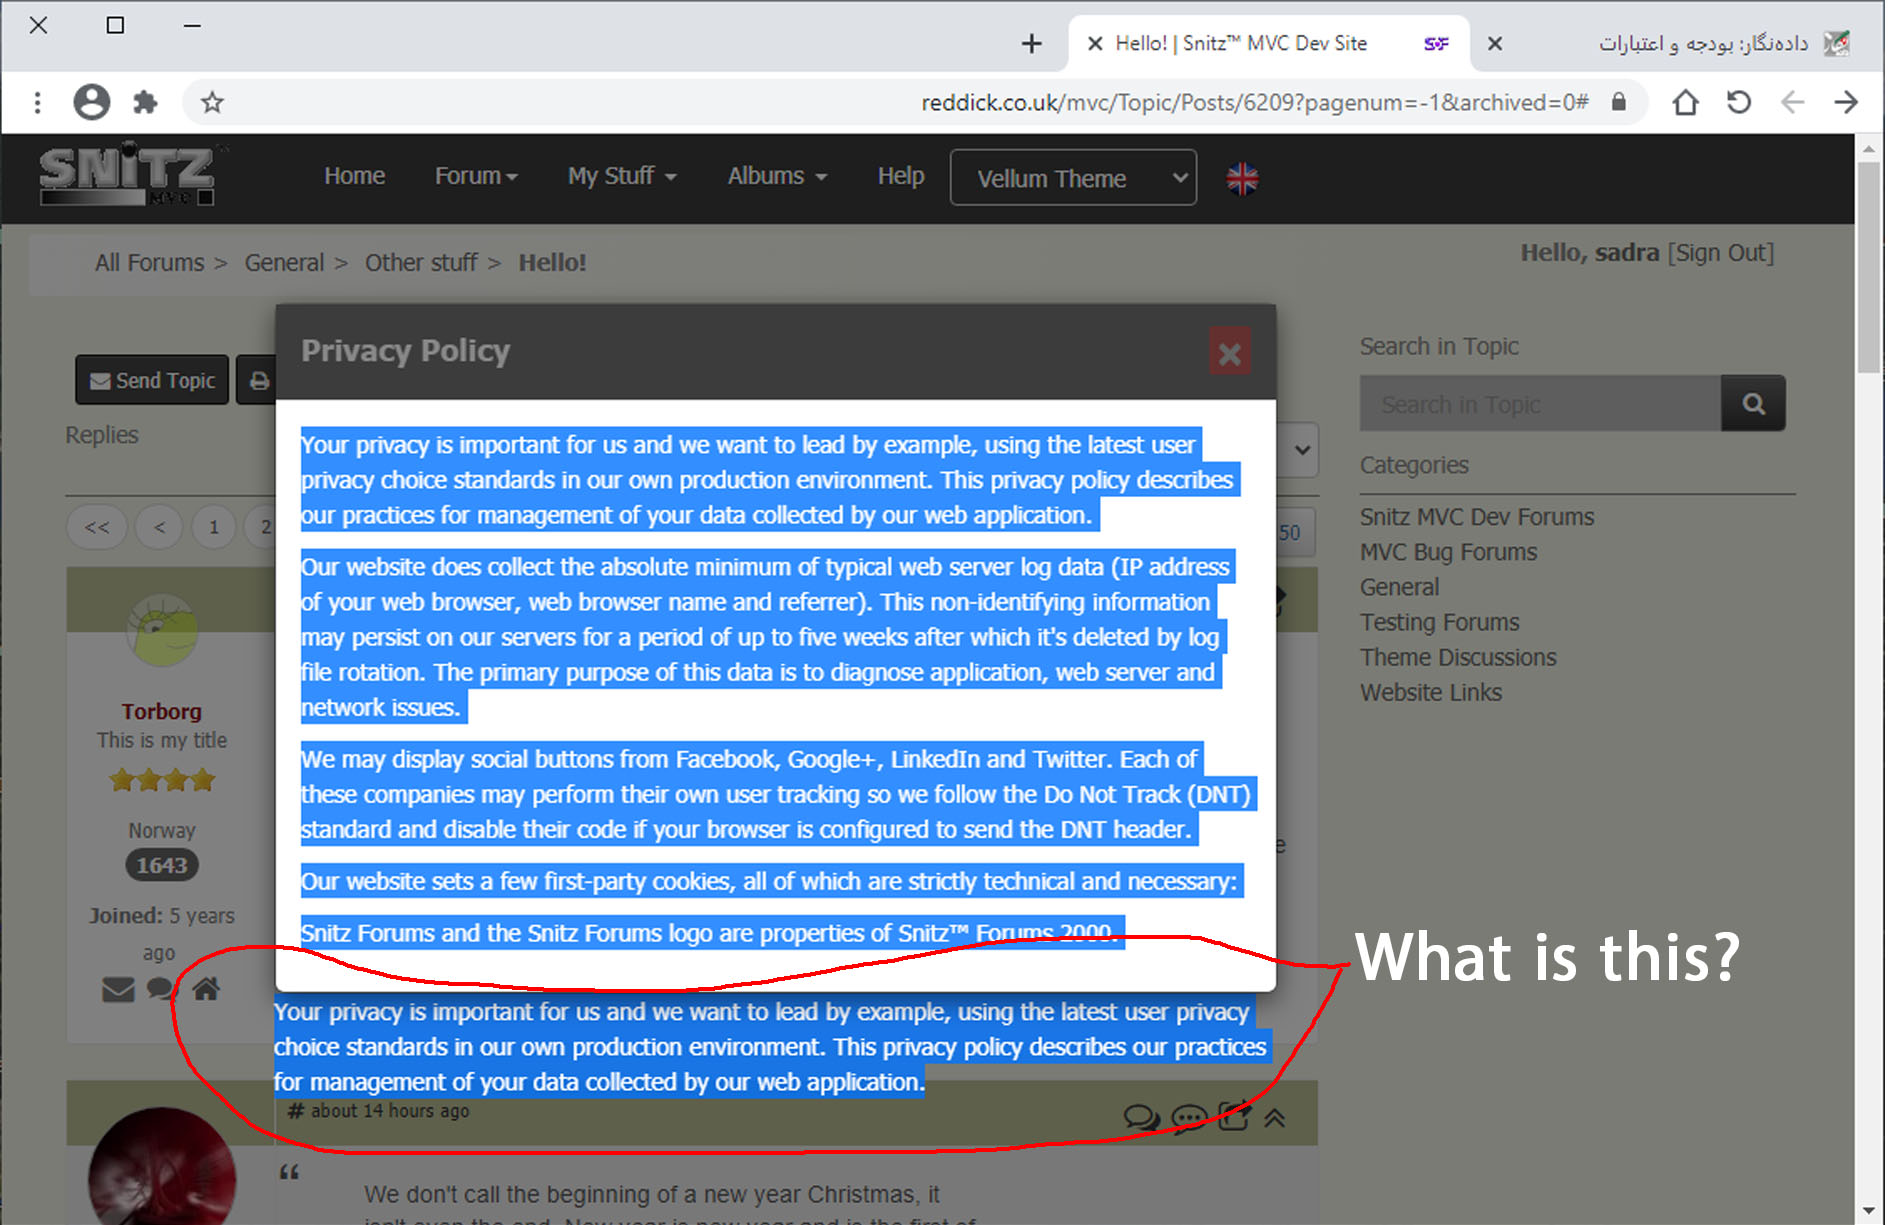This screenshot has width=1890, height=1225.
Task: Click the bookmark star icon in address bar
Action: coord(212,102)
